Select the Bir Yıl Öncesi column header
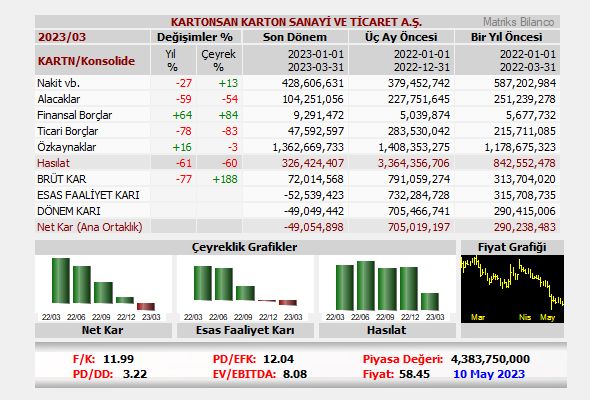The width and height of the screenshot is (590, 400). [x=507, y=37]
